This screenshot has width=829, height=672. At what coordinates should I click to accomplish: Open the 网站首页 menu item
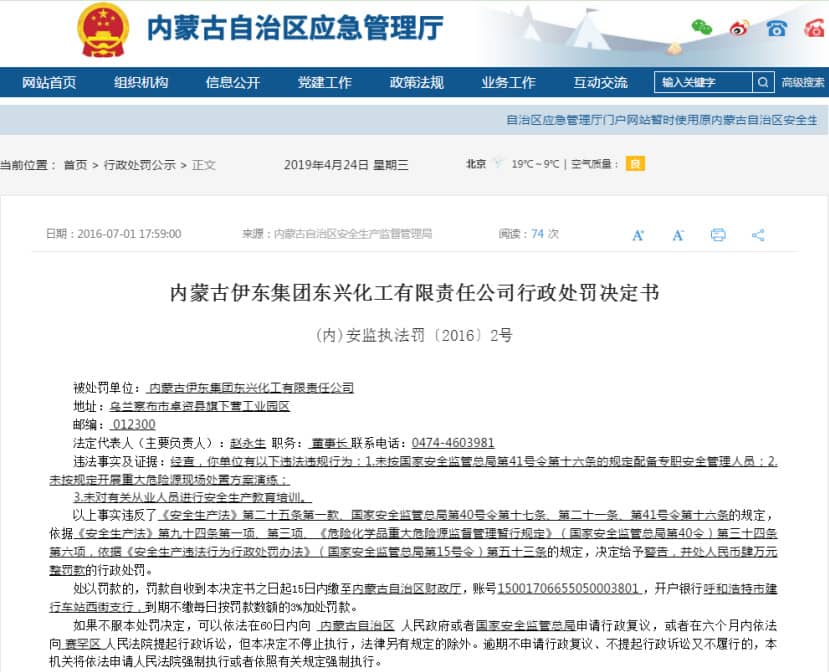[49, 82]
